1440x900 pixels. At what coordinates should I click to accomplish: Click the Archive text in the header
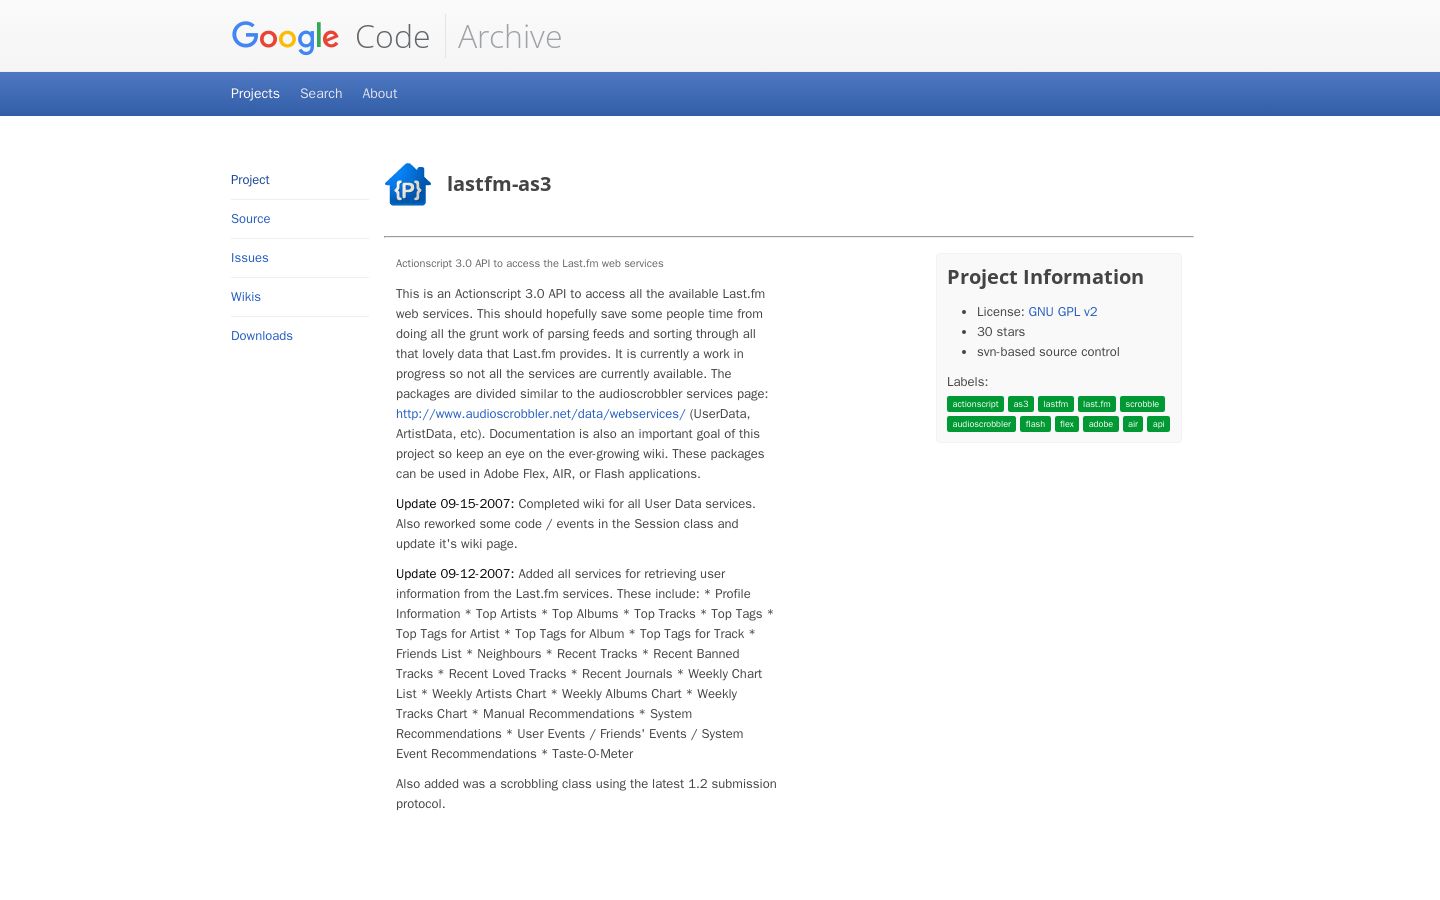click(x=510, y=37)
